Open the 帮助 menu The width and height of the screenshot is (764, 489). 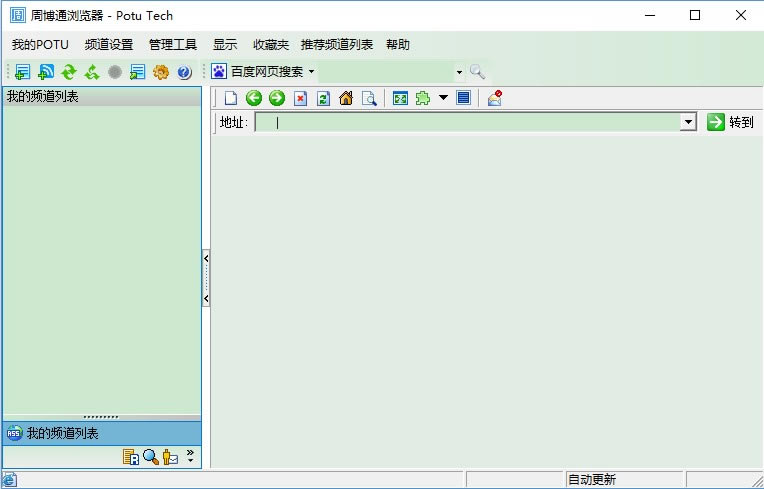(398, 45)
